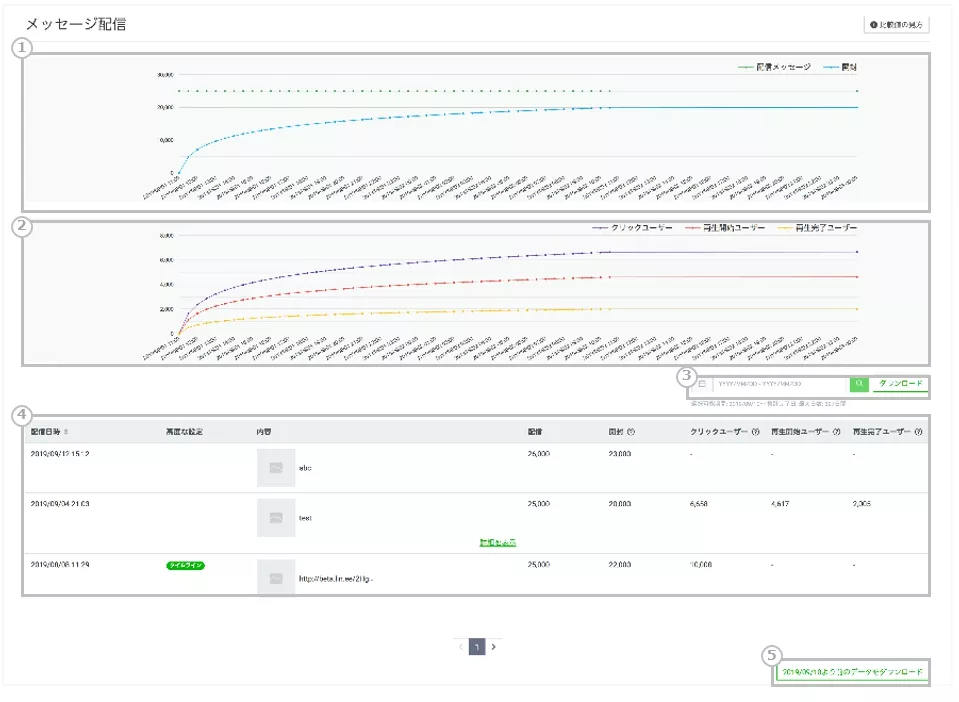The height and width of the screenshot is (702, 959).
Task: Click help icon beside 再生完了ユーザー header
Action: coord(918,432)
